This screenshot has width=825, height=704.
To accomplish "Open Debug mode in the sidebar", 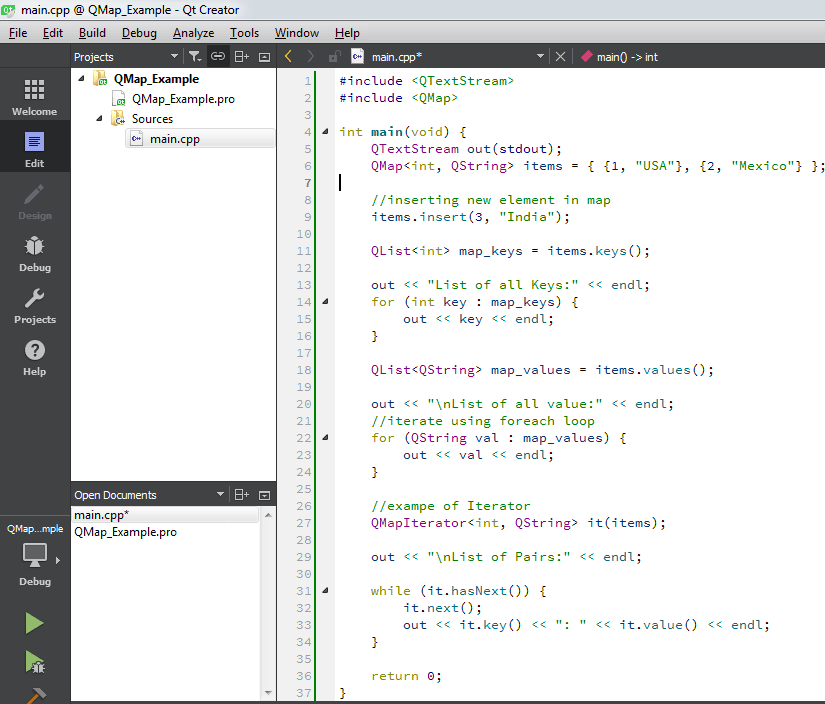I will [34, 253].
